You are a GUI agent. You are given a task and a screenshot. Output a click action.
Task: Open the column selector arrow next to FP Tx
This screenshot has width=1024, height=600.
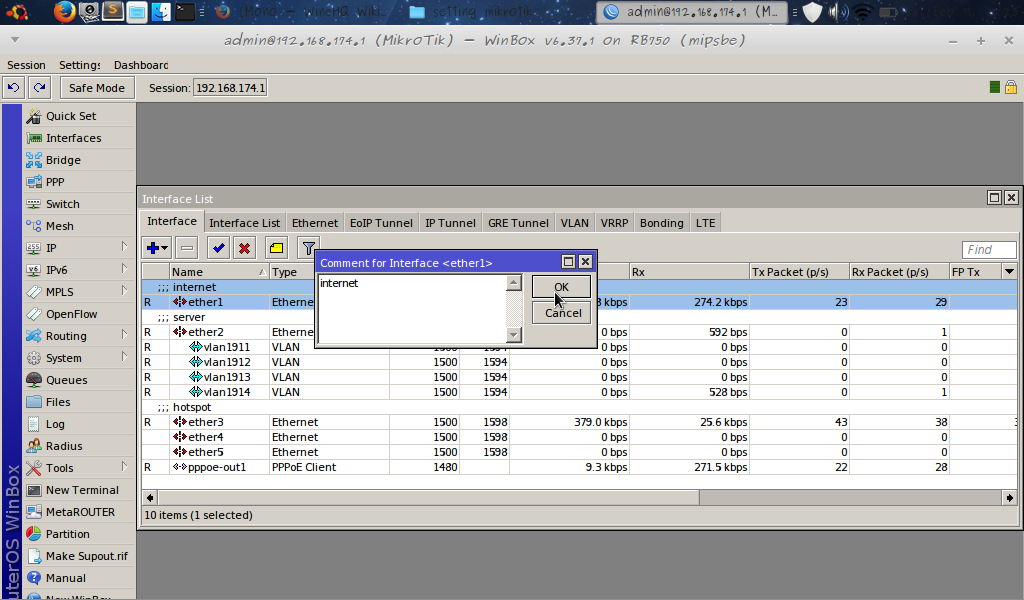[x=1008, y=271]
